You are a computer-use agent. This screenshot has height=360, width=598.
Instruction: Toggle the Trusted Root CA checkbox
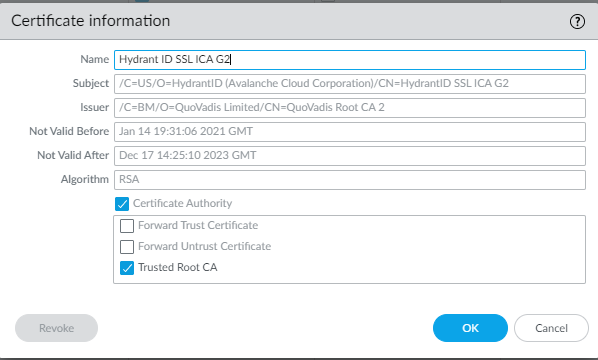(127, 268)
